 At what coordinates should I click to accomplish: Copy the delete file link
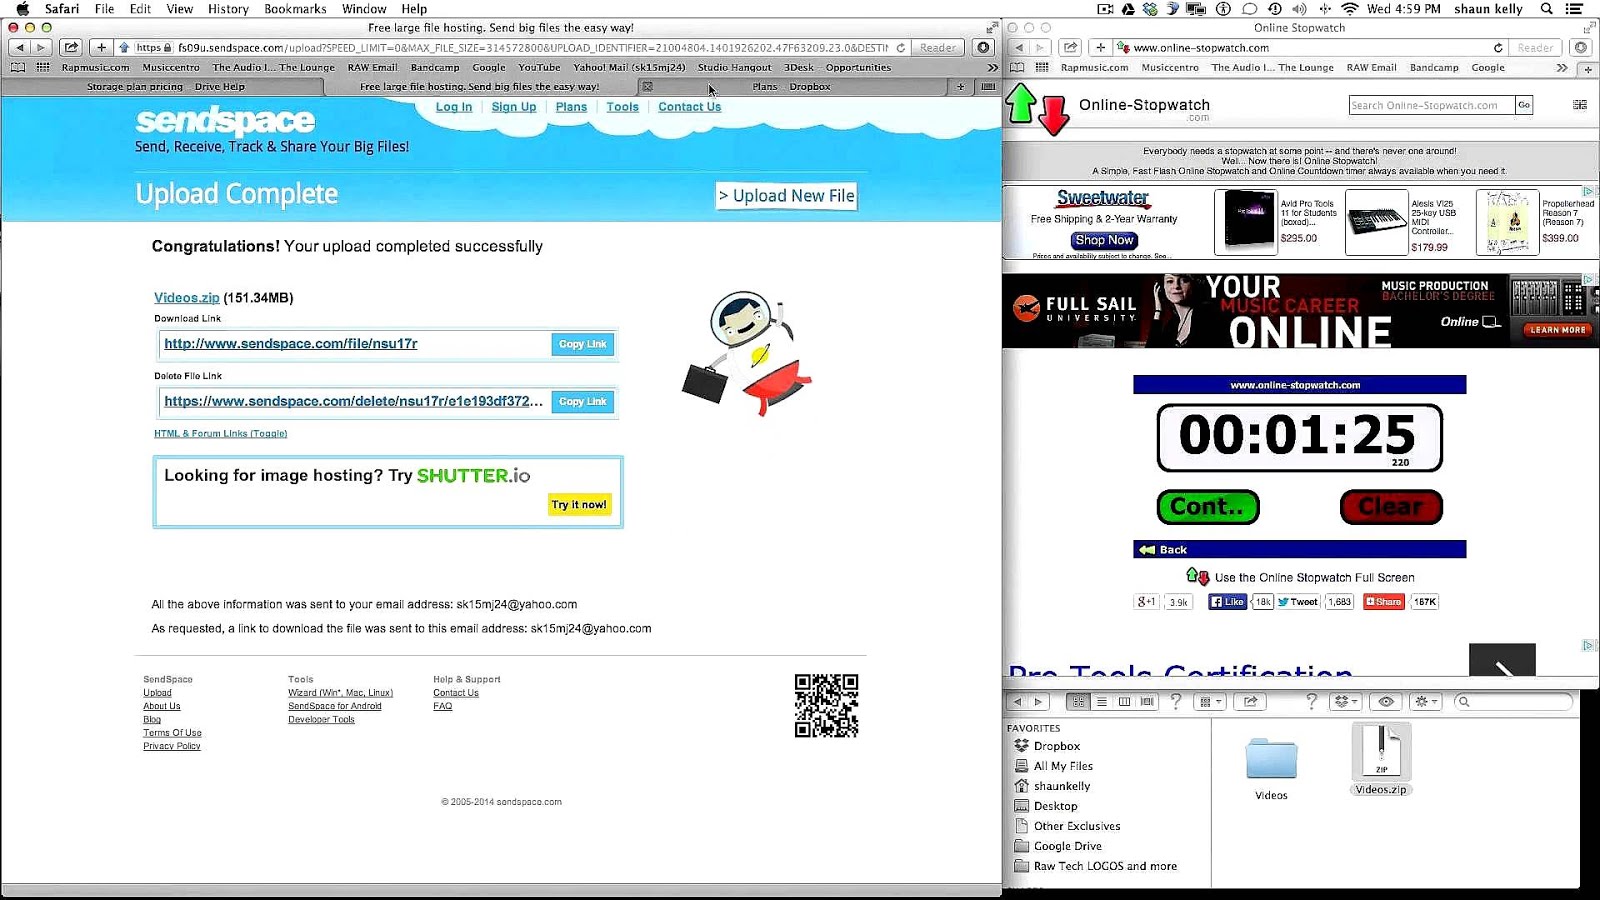point(582,401)
